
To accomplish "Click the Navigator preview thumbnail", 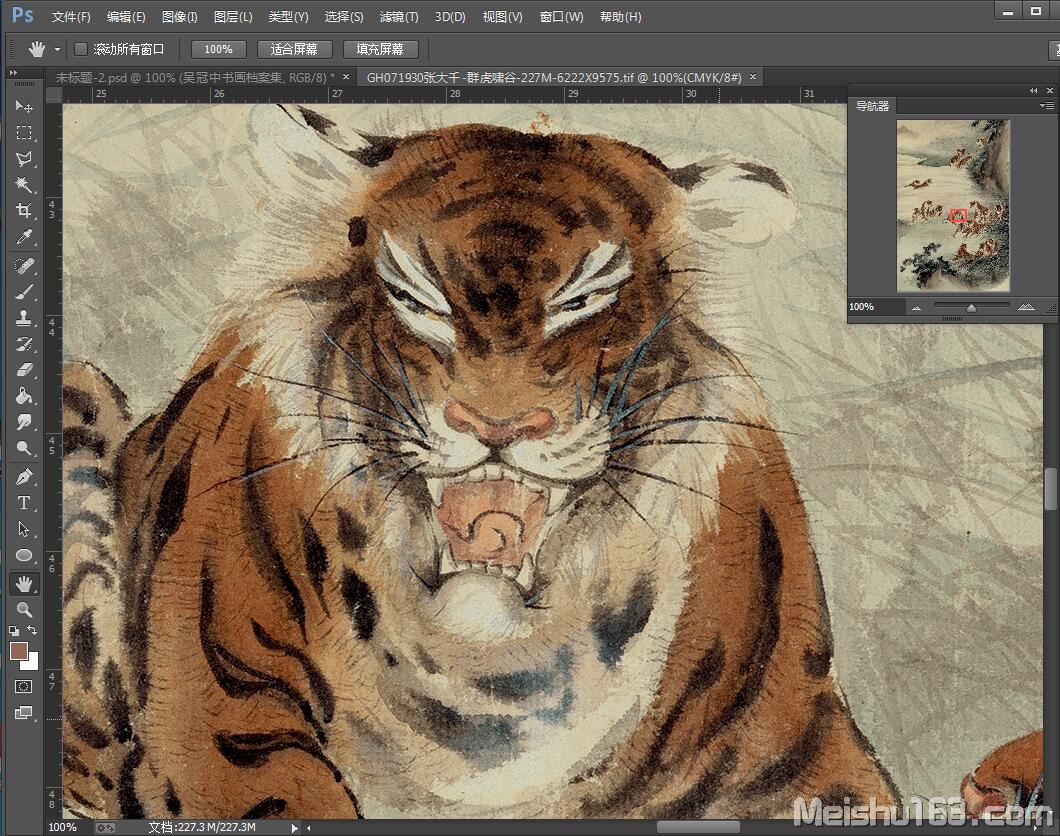I will tap(953, 206).
